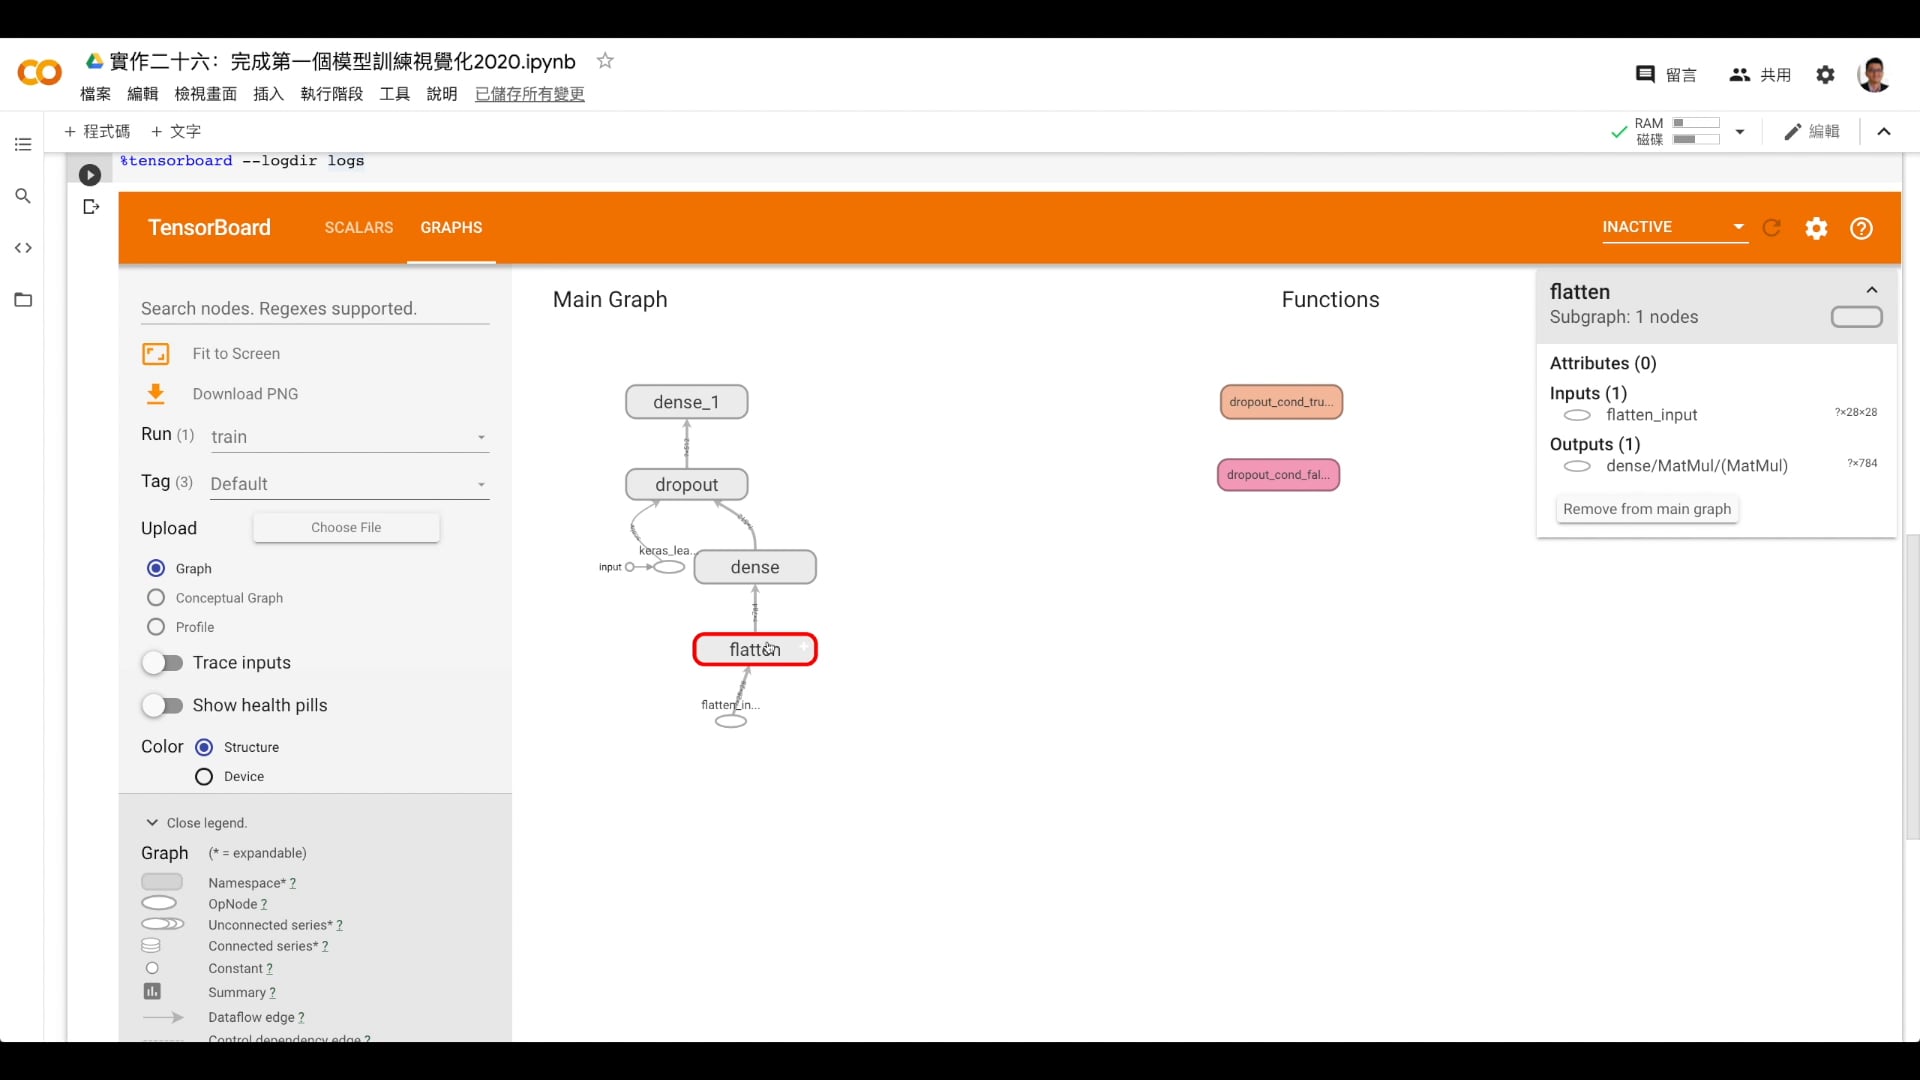Open the Colab files folder icon
The image size is (1920, 1080).
pyautogui.click(x=23, y=300)
